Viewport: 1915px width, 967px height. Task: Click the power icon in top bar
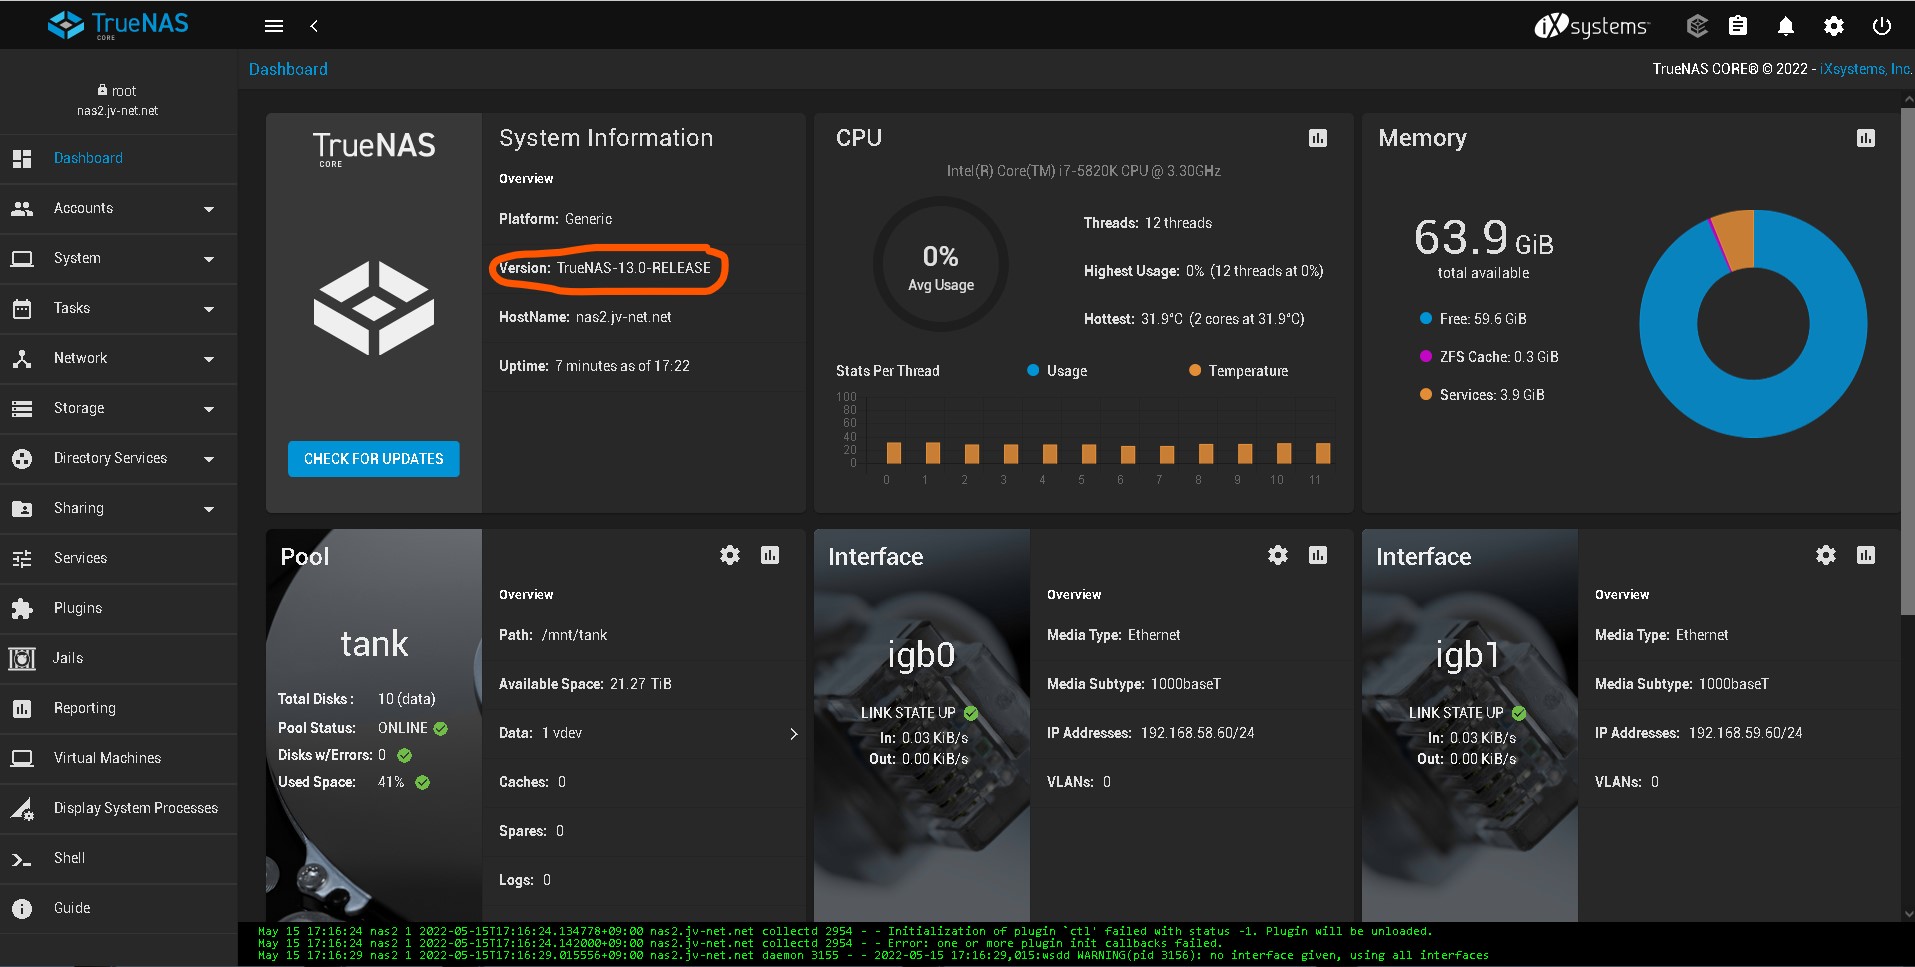1882,26
